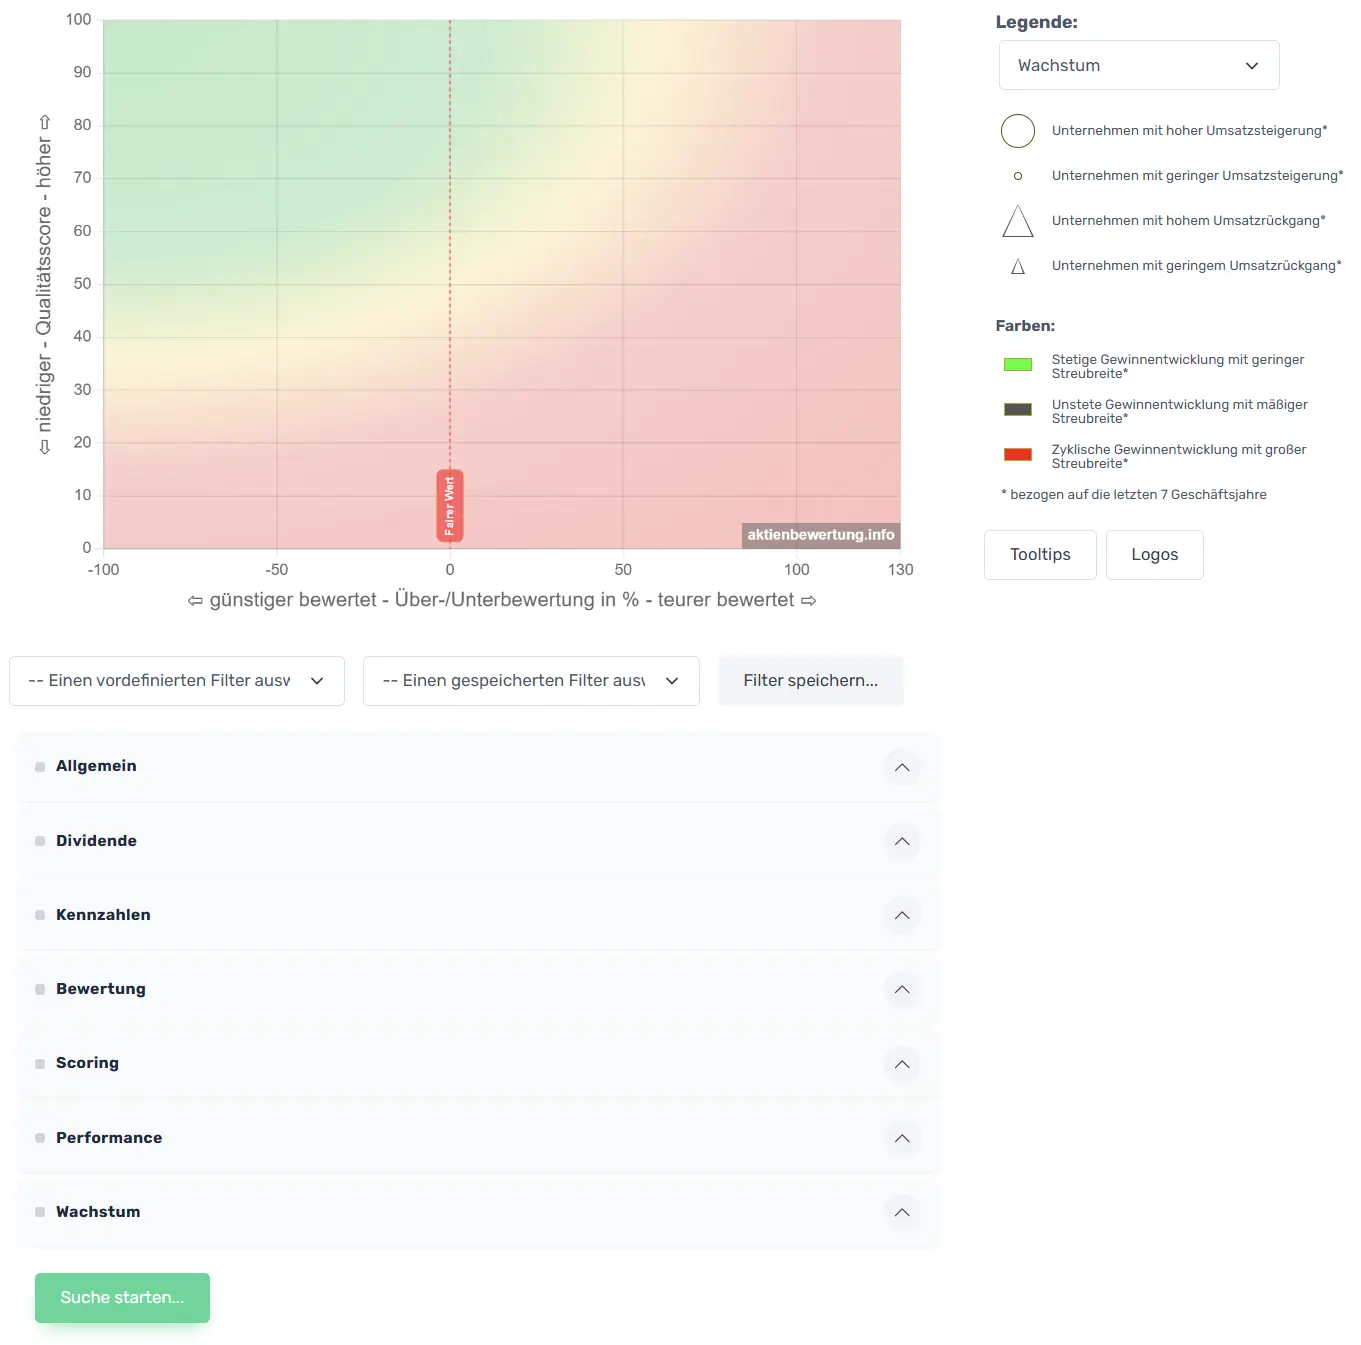Collapse the Performance section chevron
1361x1345 pixels.
pos(902,1138)
